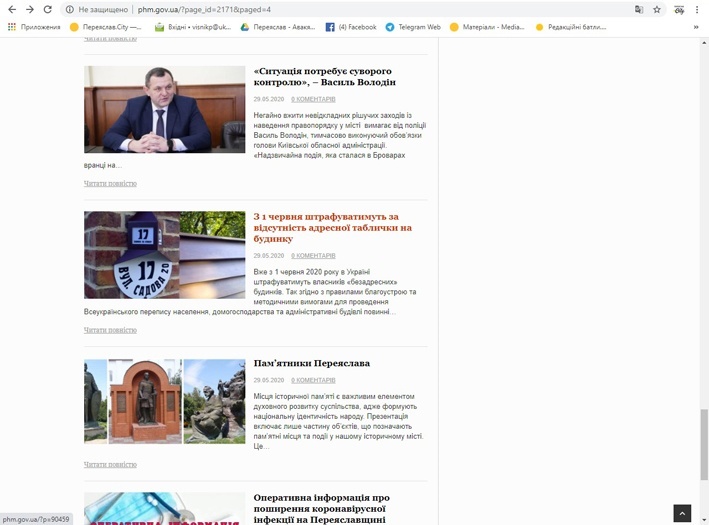Image resolution: width=709 pixels, height=525 pixels.
Task: Open the translate page icon
Action: pyautogui.click(x=638, y=9)
